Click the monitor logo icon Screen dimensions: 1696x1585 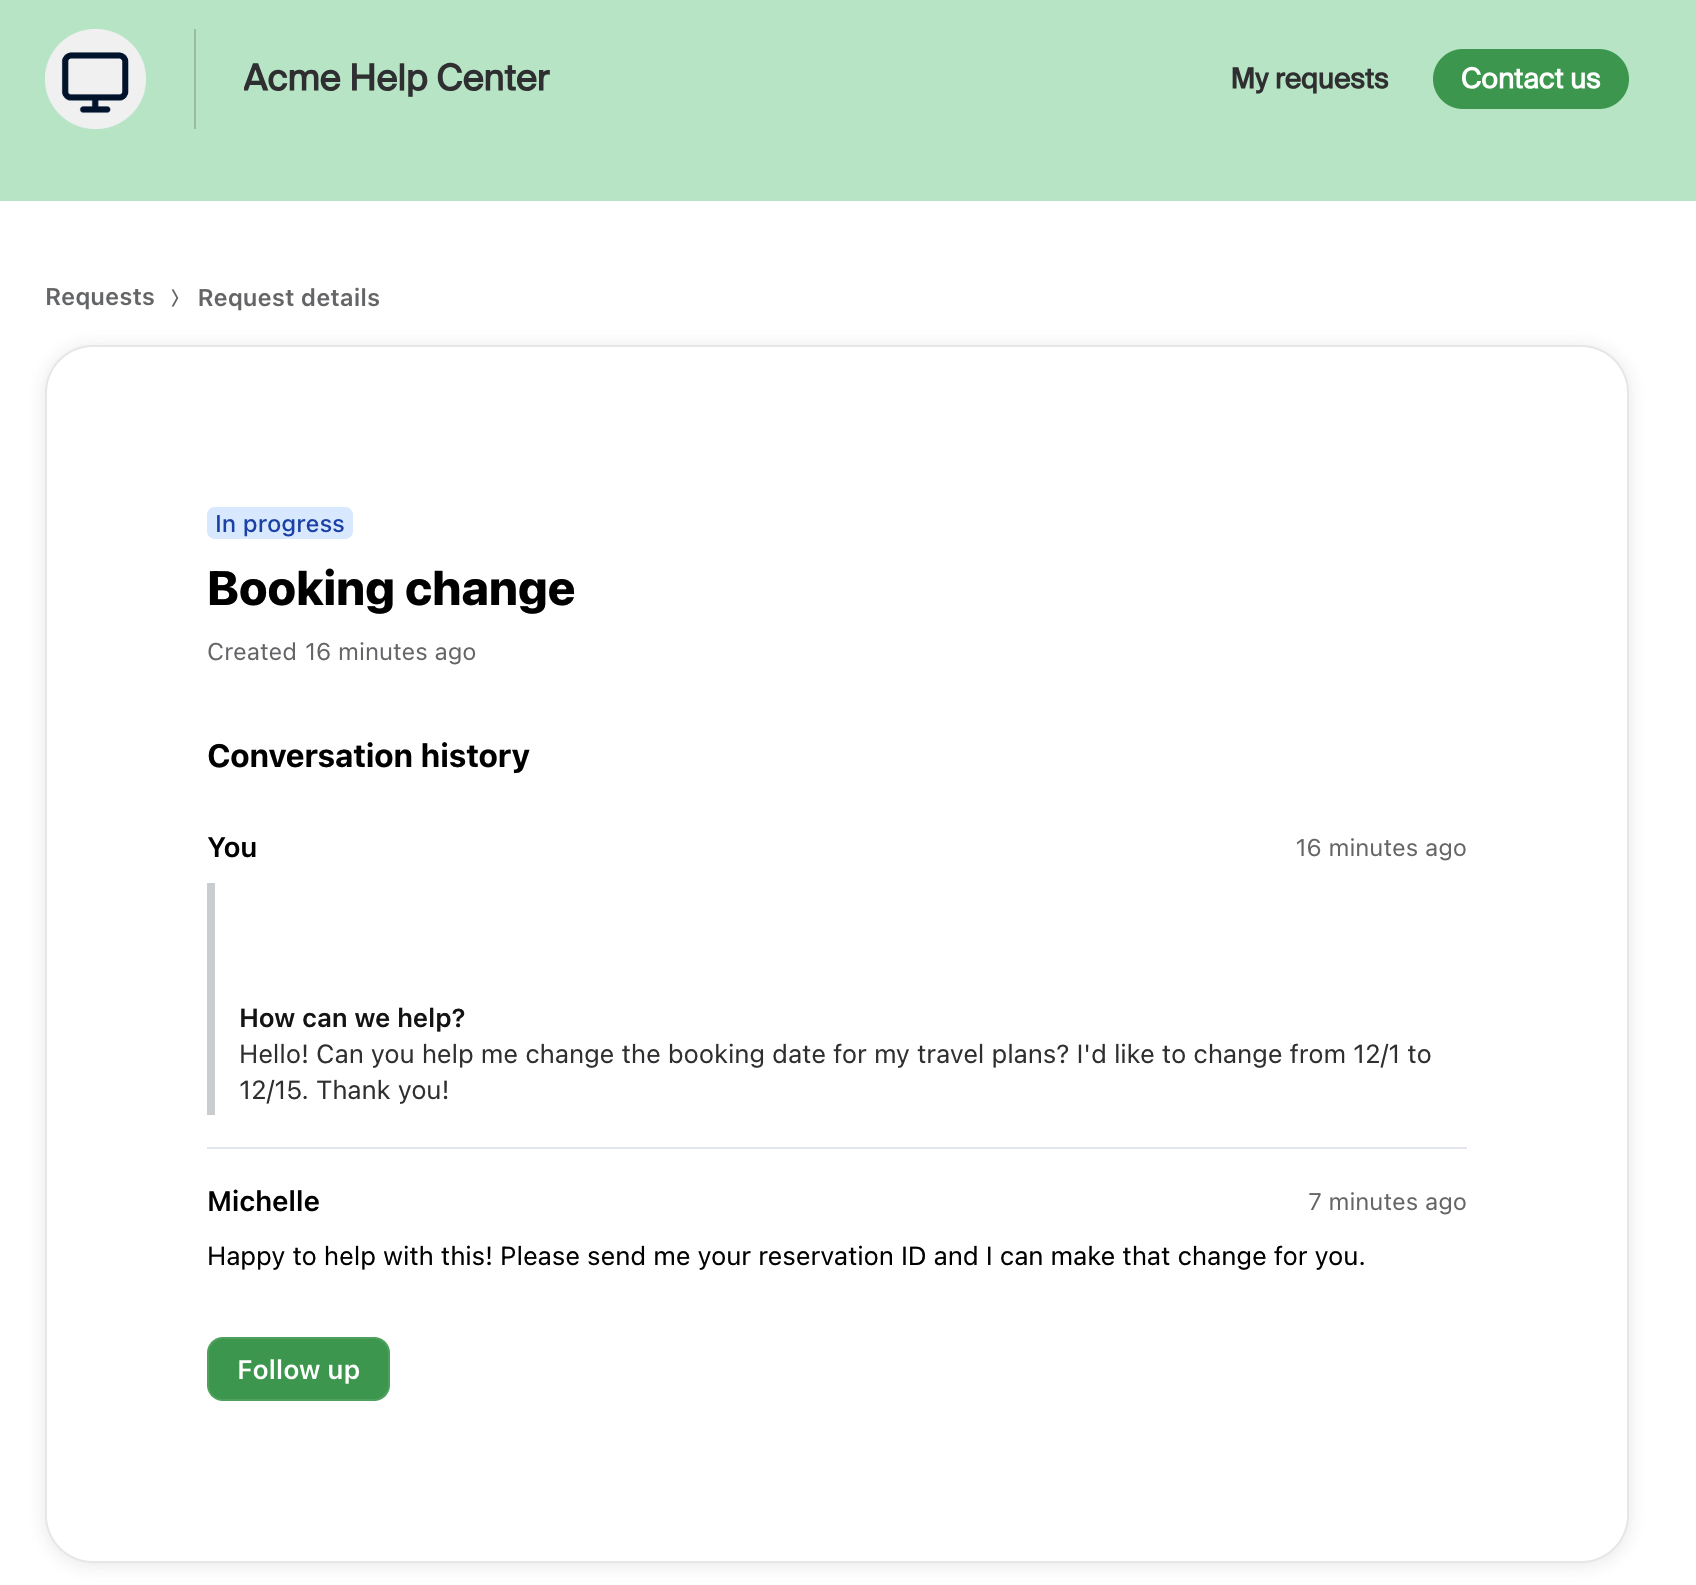pyautogui.click(x=95, y=79)
